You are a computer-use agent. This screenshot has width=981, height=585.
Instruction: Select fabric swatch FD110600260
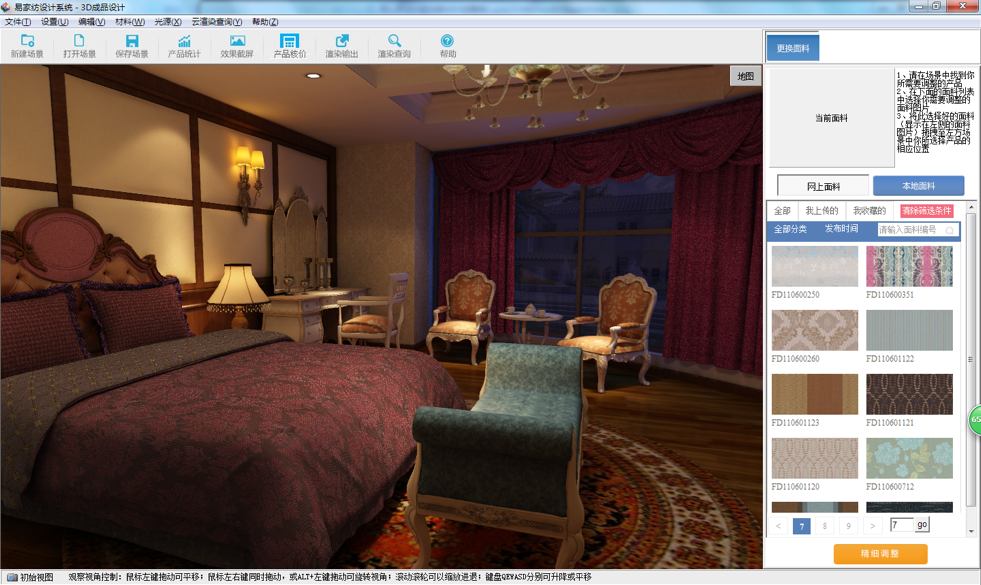[815, 330]
